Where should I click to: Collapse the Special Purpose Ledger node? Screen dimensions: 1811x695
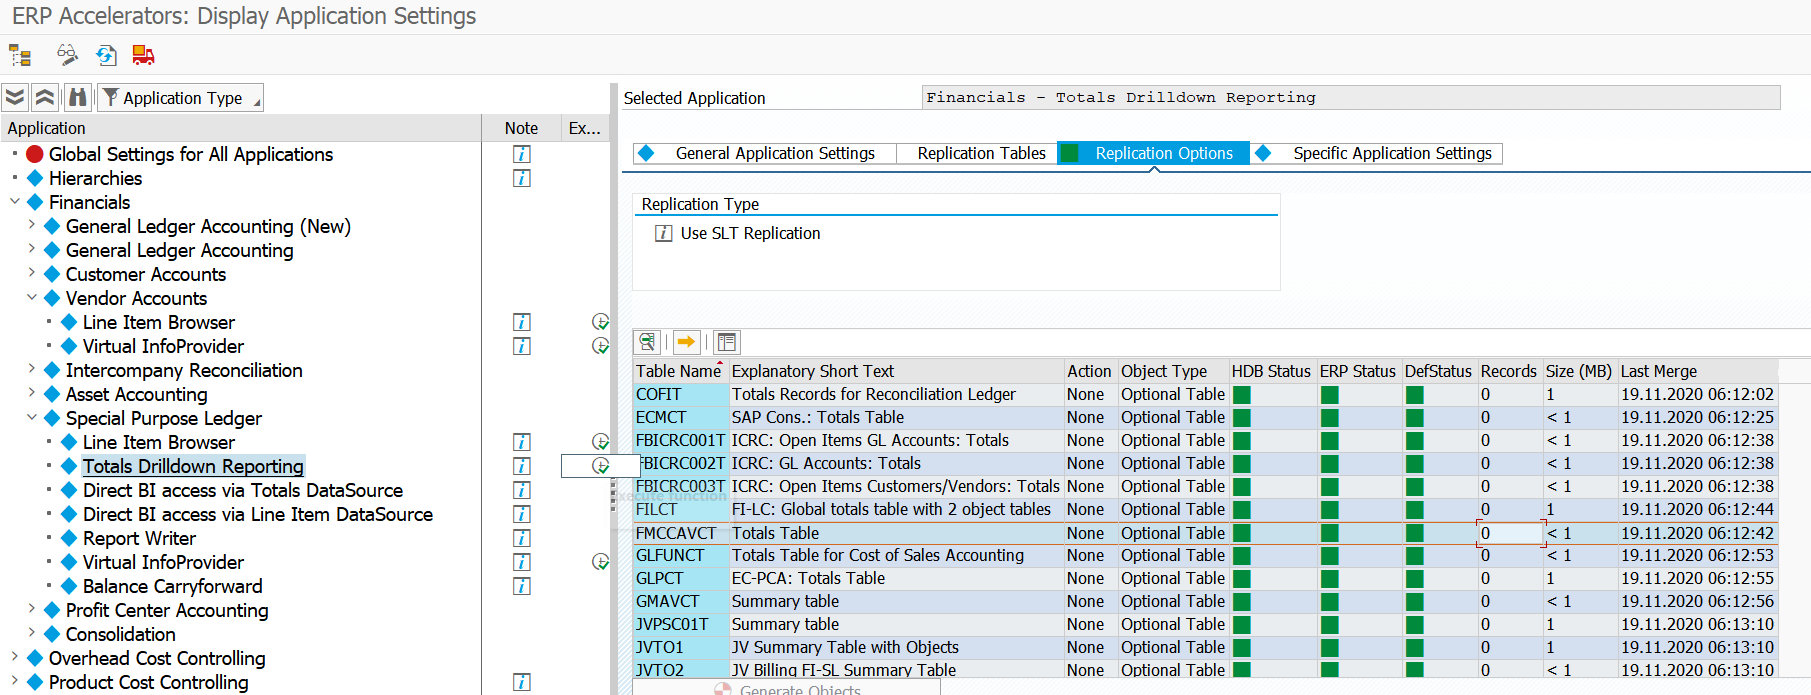pos(32,418)
